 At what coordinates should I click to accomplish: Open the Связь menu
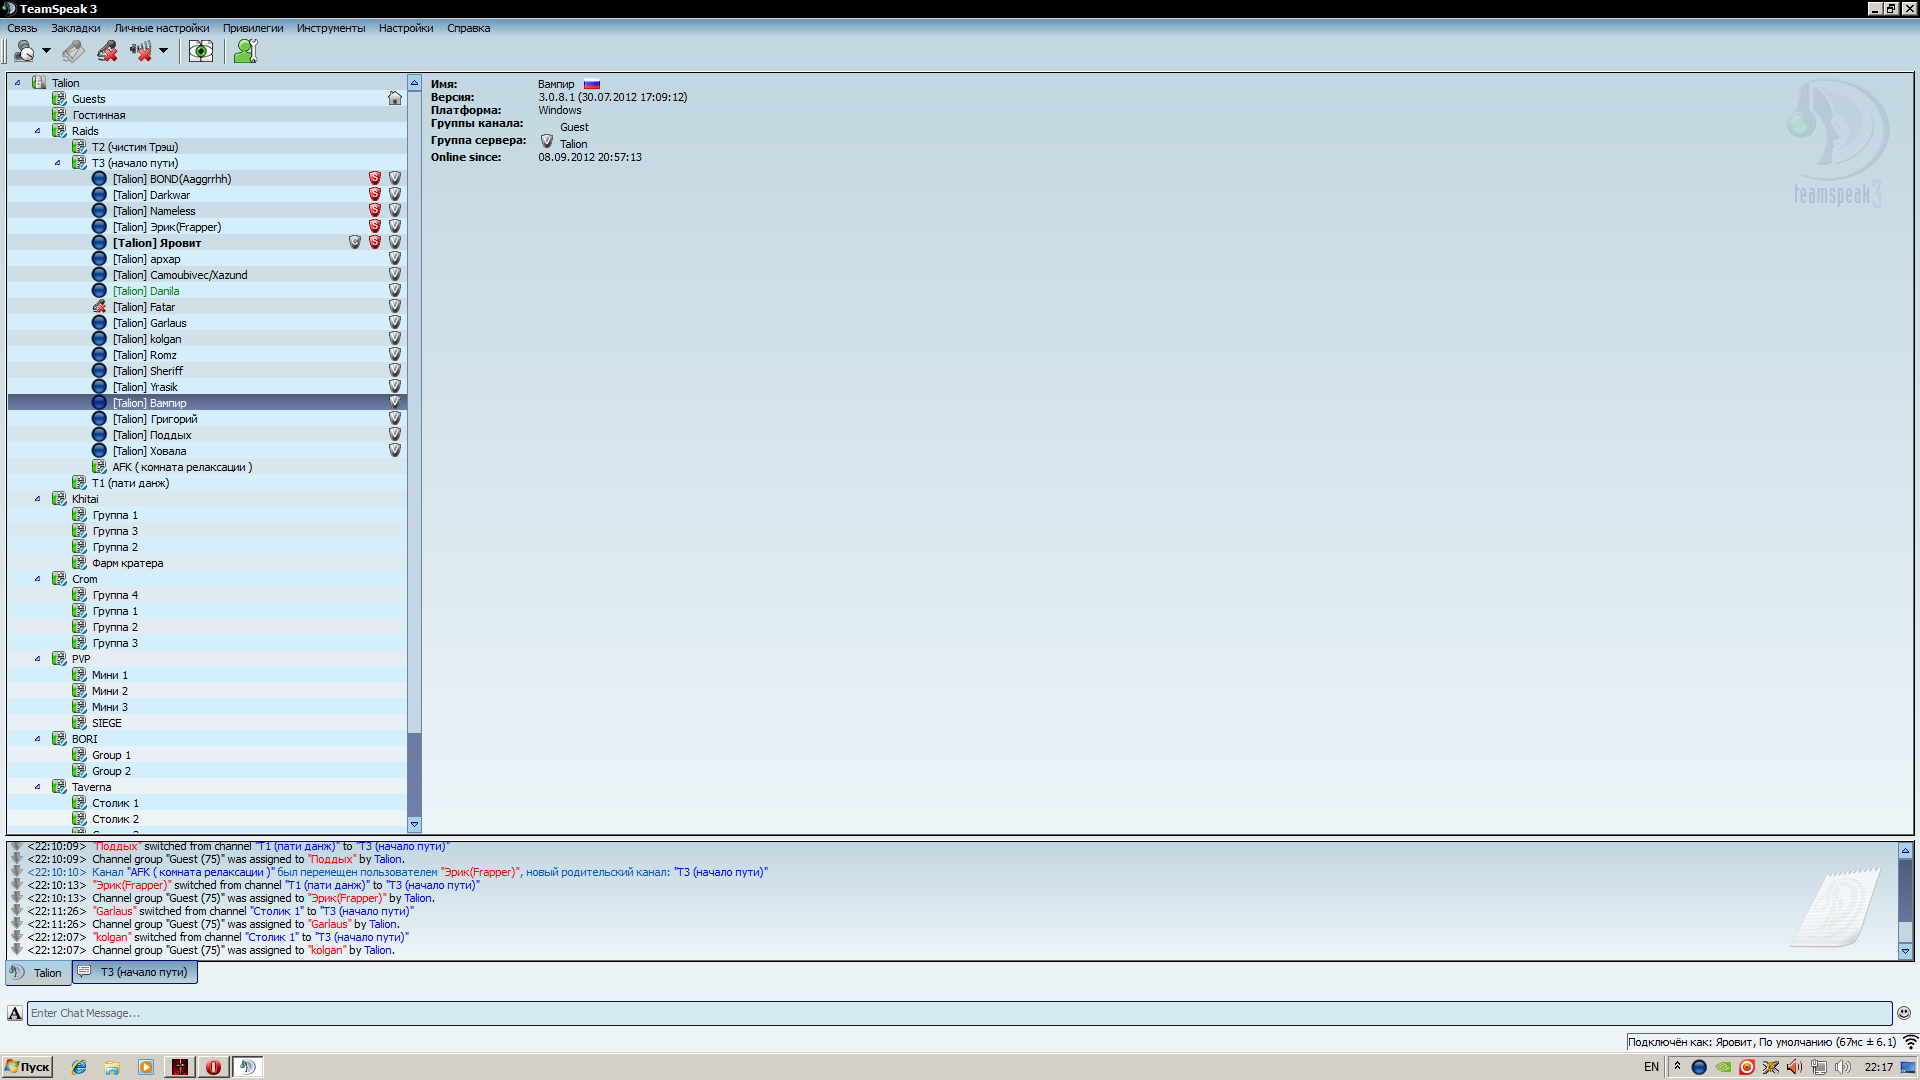click(22, 28)
